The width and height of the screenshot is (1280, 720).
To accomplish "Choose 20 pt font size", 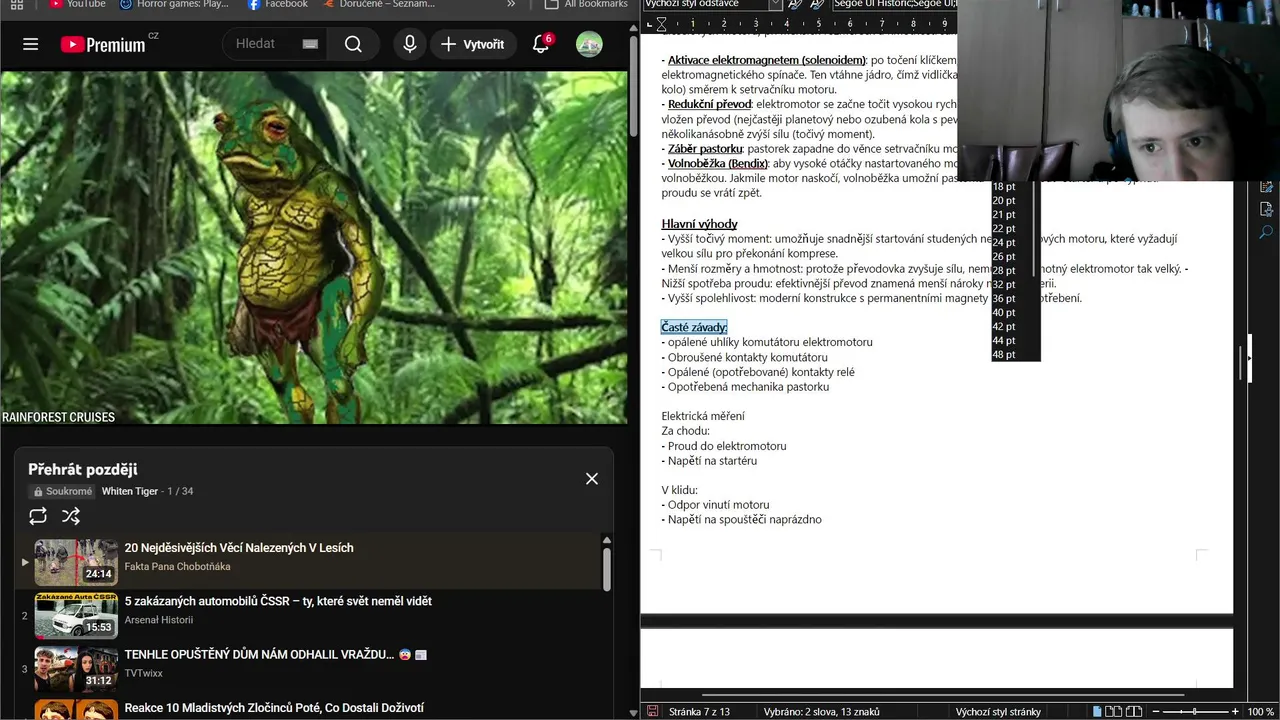I will coord(1004,201).
